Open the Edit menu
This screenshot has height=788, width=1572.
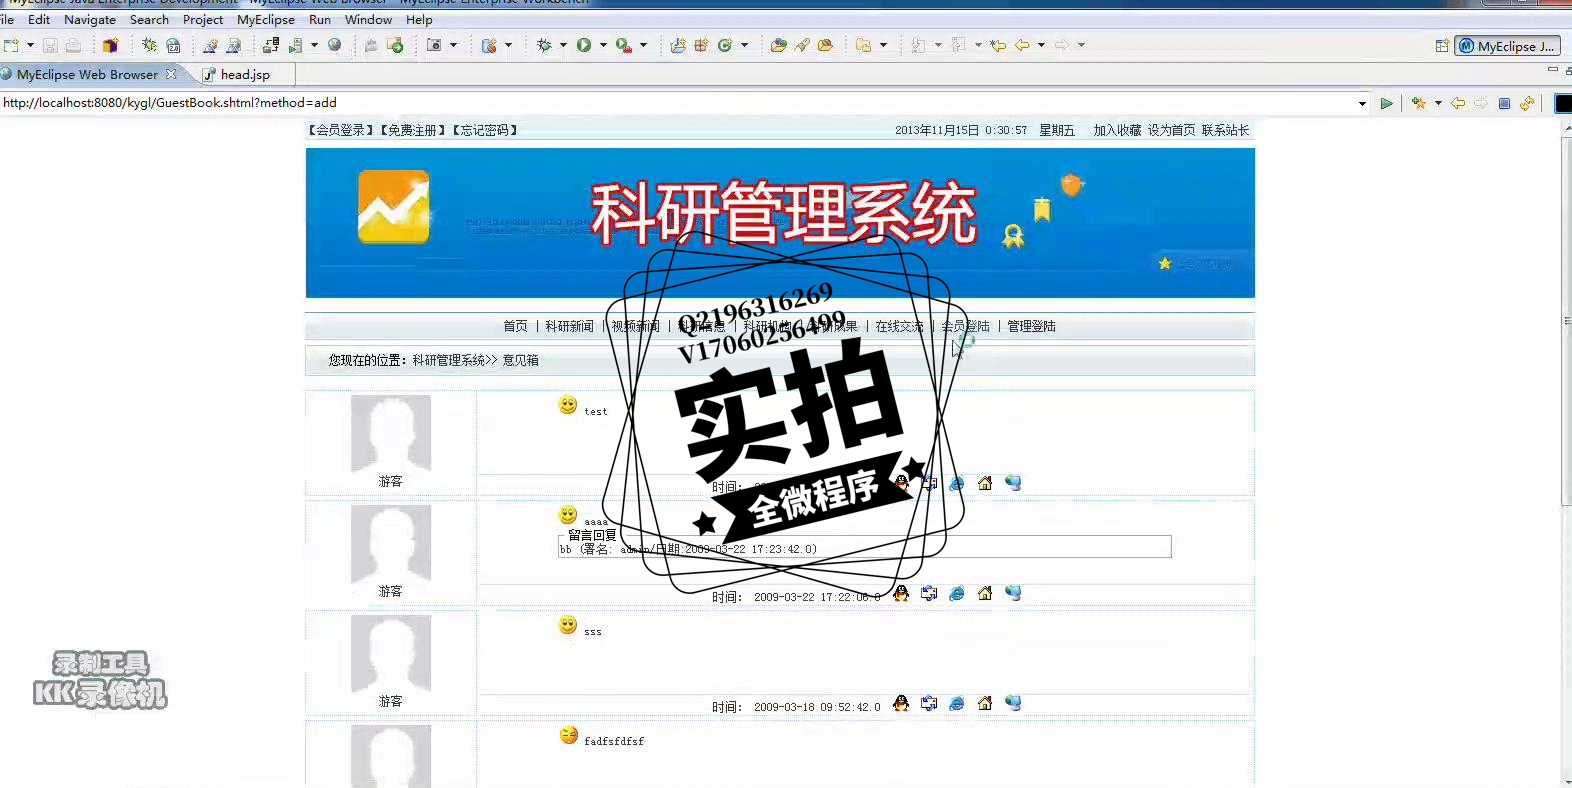(x=39, y=19)
